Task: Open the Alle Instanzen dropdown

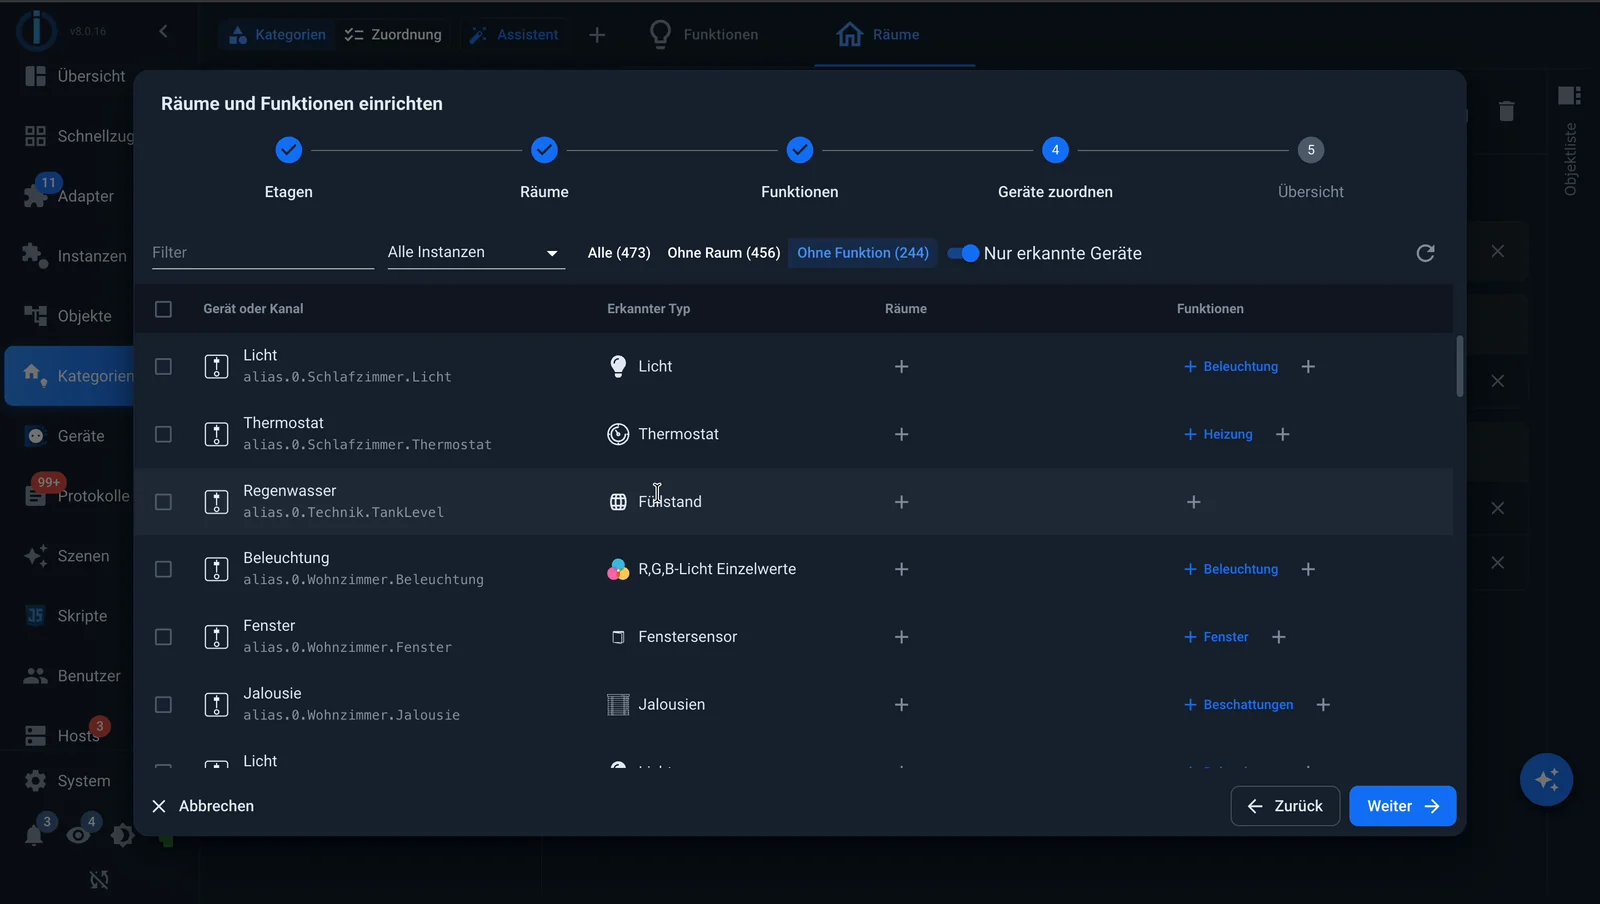Action: pyautogui.click(x=476, y=252)
